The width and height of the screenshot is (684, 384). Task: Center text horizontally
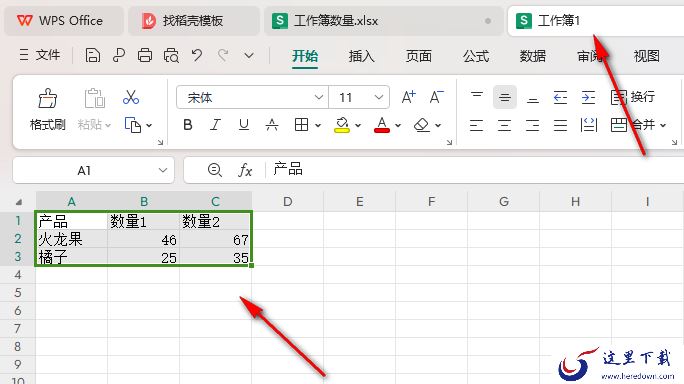tap(504, 126)
